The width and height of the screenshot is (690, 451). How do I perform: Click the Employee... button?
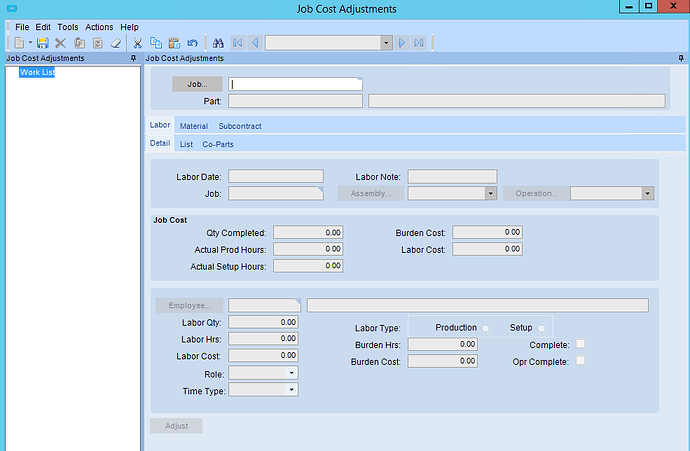tap(189, 305)
